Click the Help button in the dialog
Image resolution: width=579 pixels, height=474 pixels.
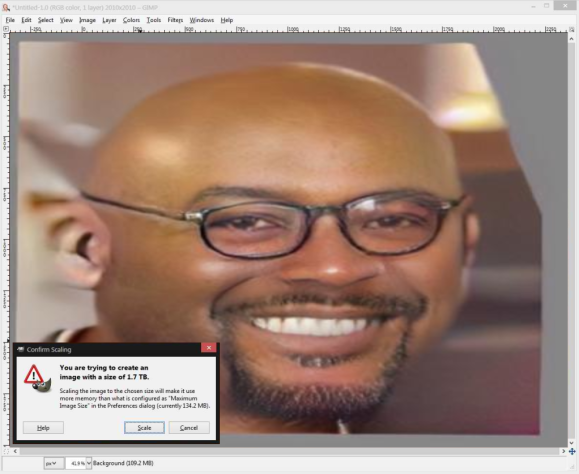[43, 427]
